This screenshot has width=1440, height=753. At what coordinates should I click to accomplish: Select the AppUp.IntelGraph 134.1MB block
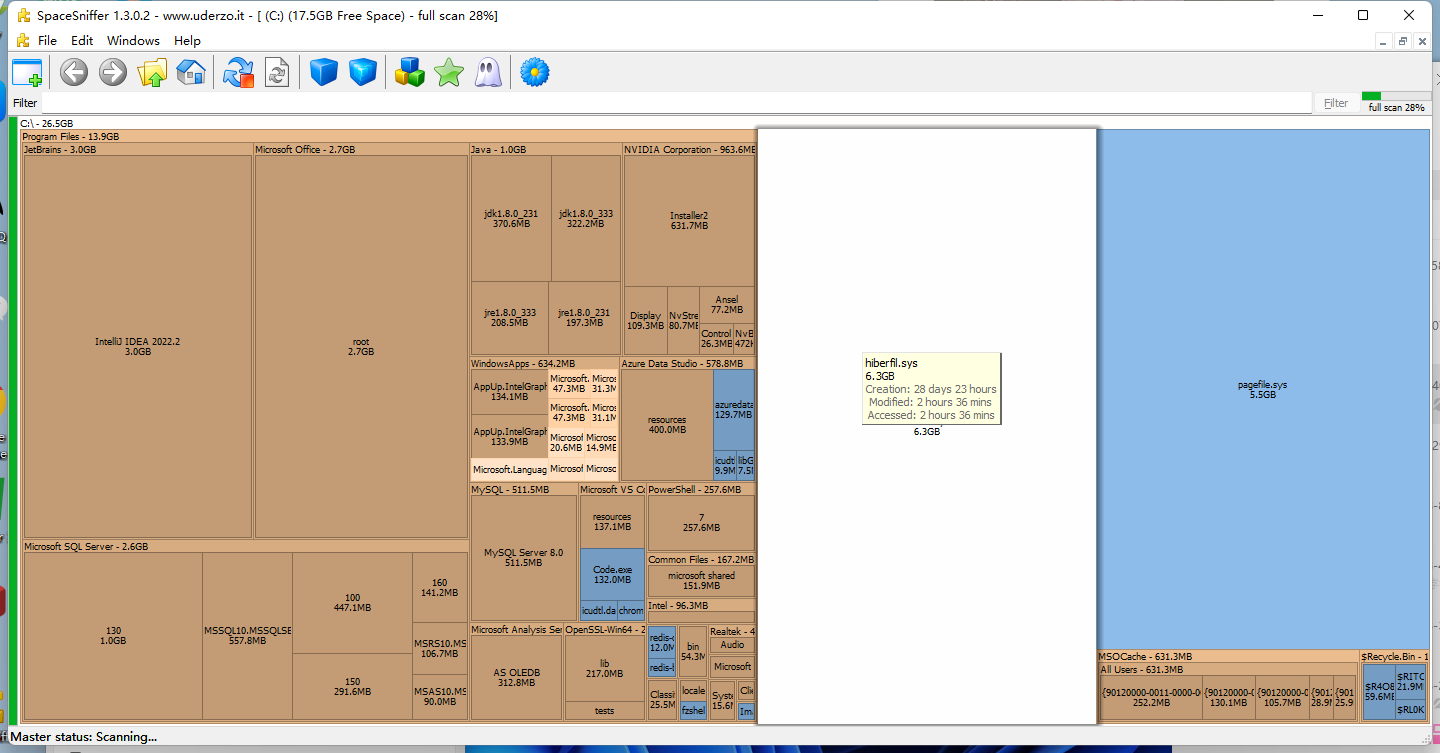coord(509,391)
